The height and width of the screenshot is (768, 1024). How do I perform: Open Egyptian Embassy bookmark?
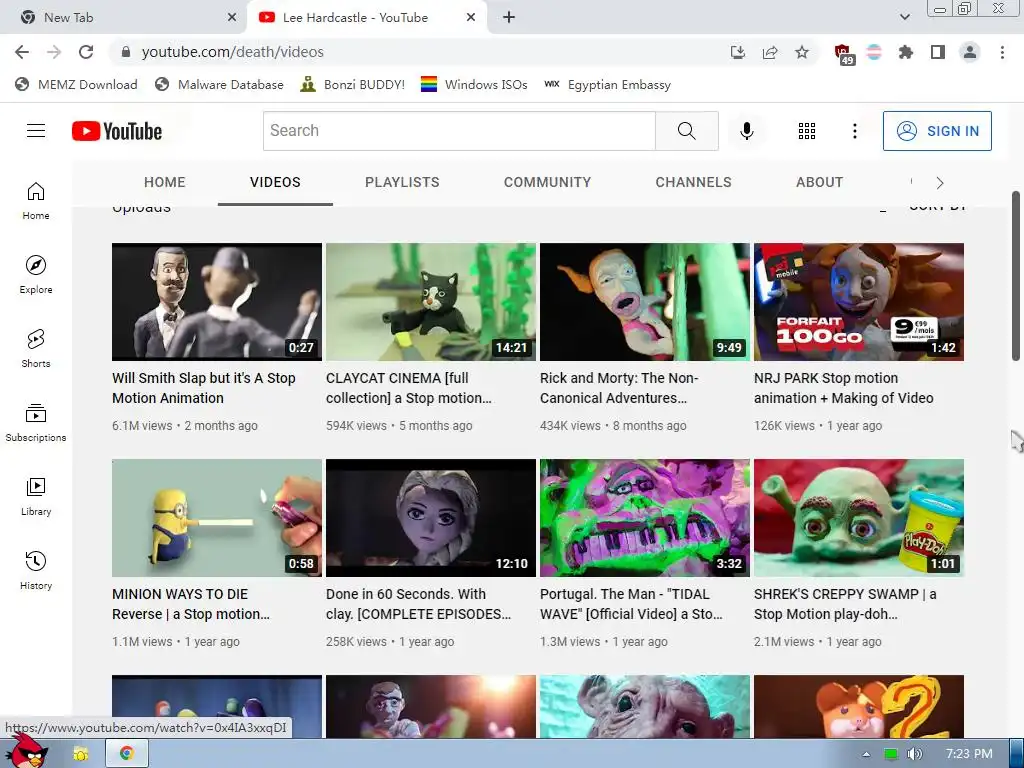click(607, 85)
